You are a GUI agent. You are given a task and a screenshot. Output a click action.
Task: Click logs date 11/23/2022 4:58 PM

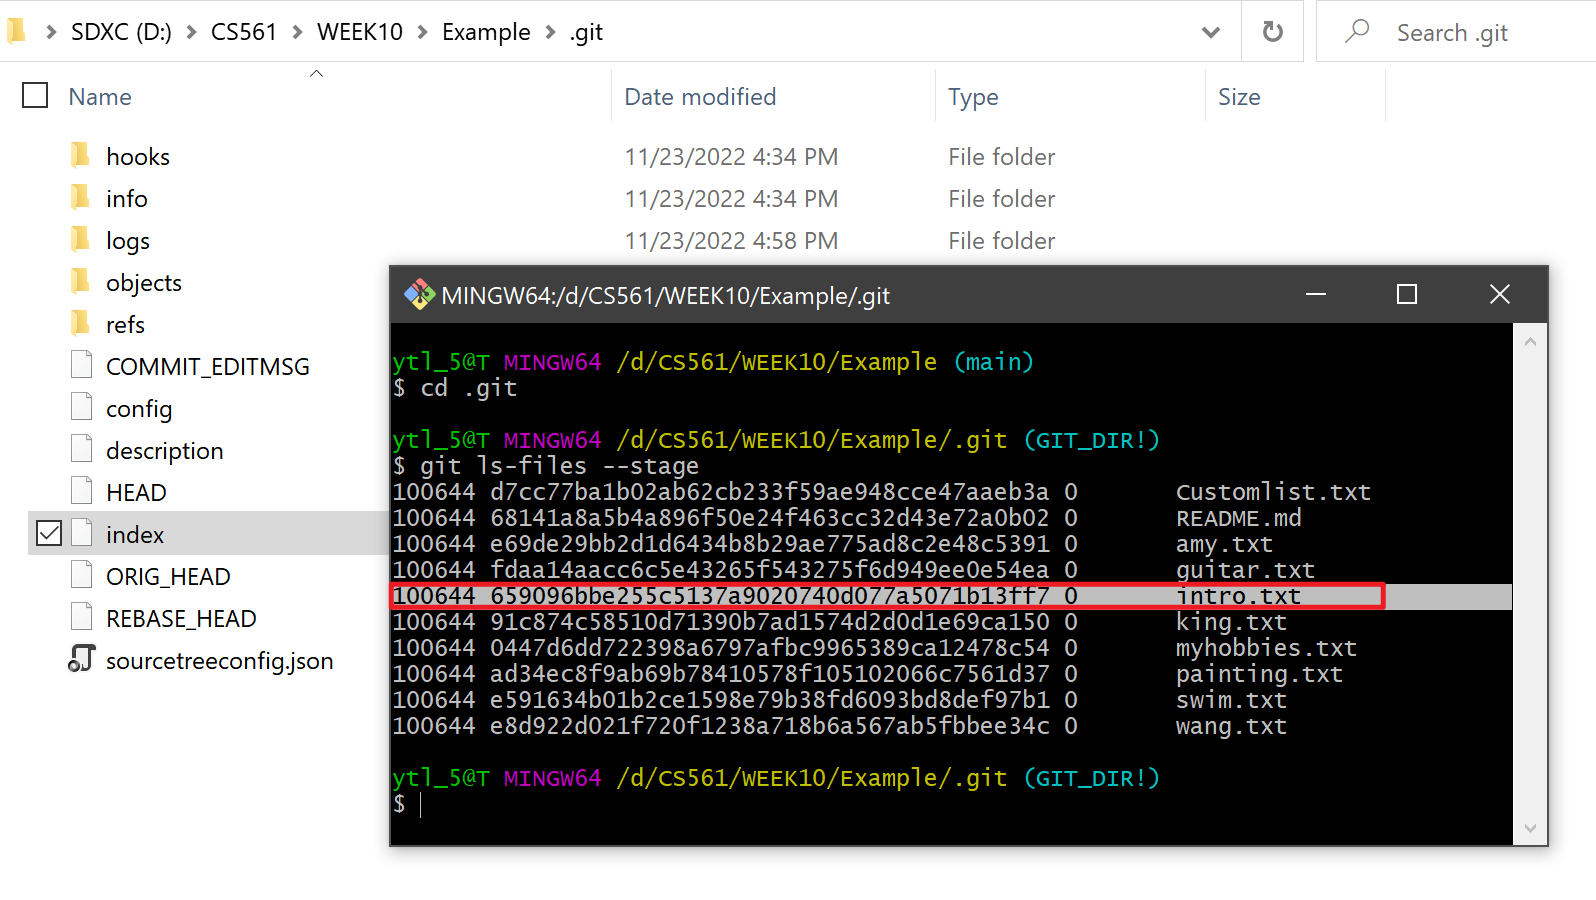(731, 241)
